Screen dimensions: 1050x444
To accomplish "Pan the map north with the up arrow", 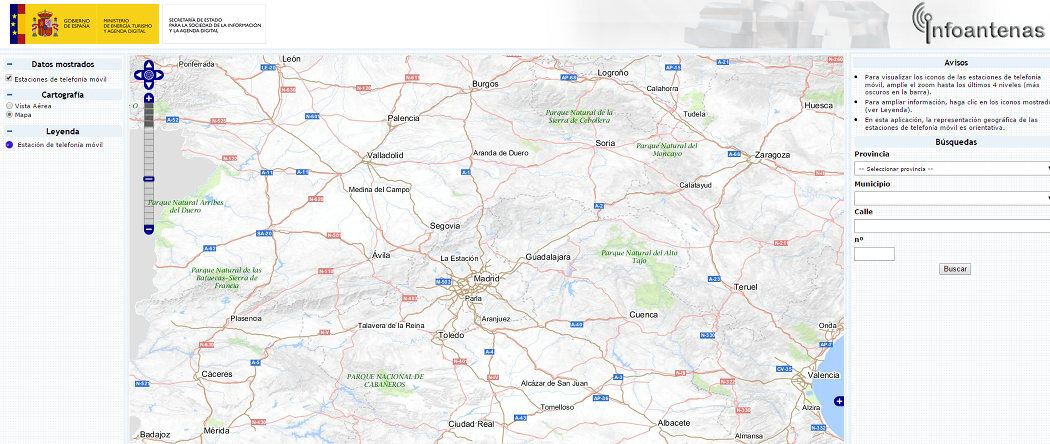I will pos(149,62).
